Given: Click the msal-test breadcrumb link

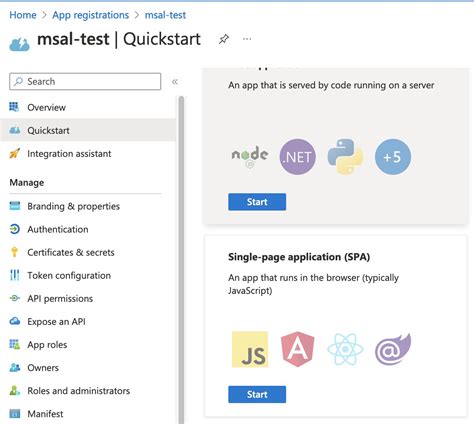Looking at the screenshot, I should coord(165,15).
